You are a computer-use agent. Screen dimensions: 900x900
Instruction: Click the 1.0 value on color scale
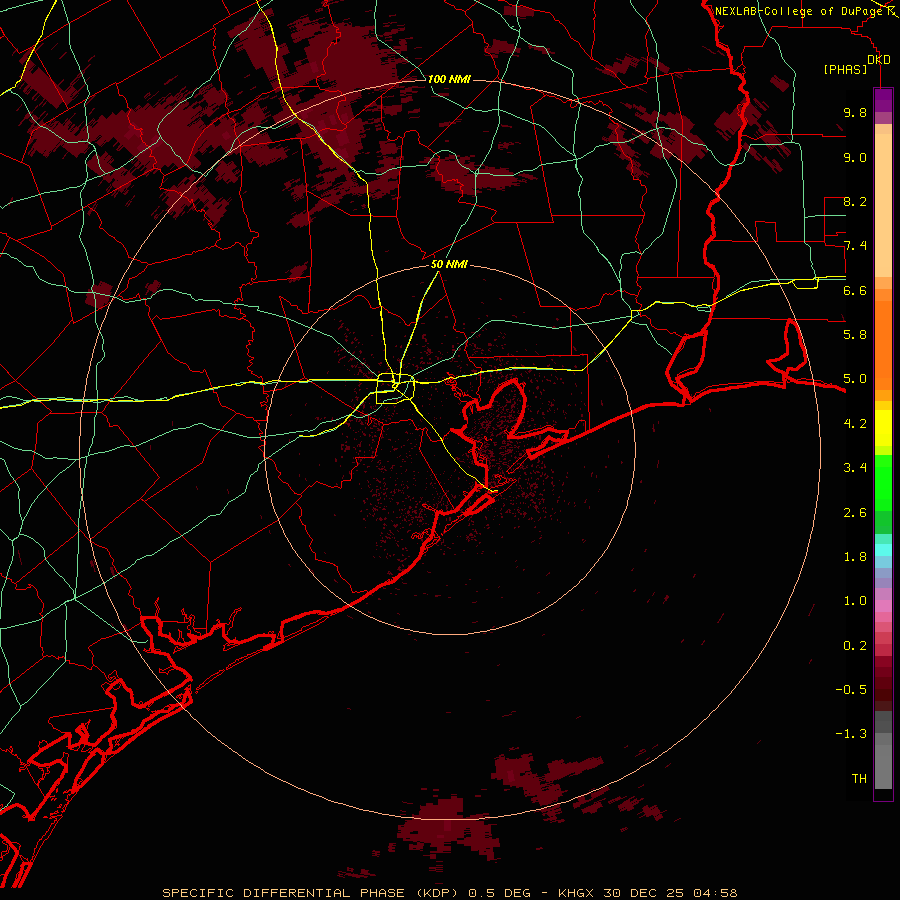[855, 600]
